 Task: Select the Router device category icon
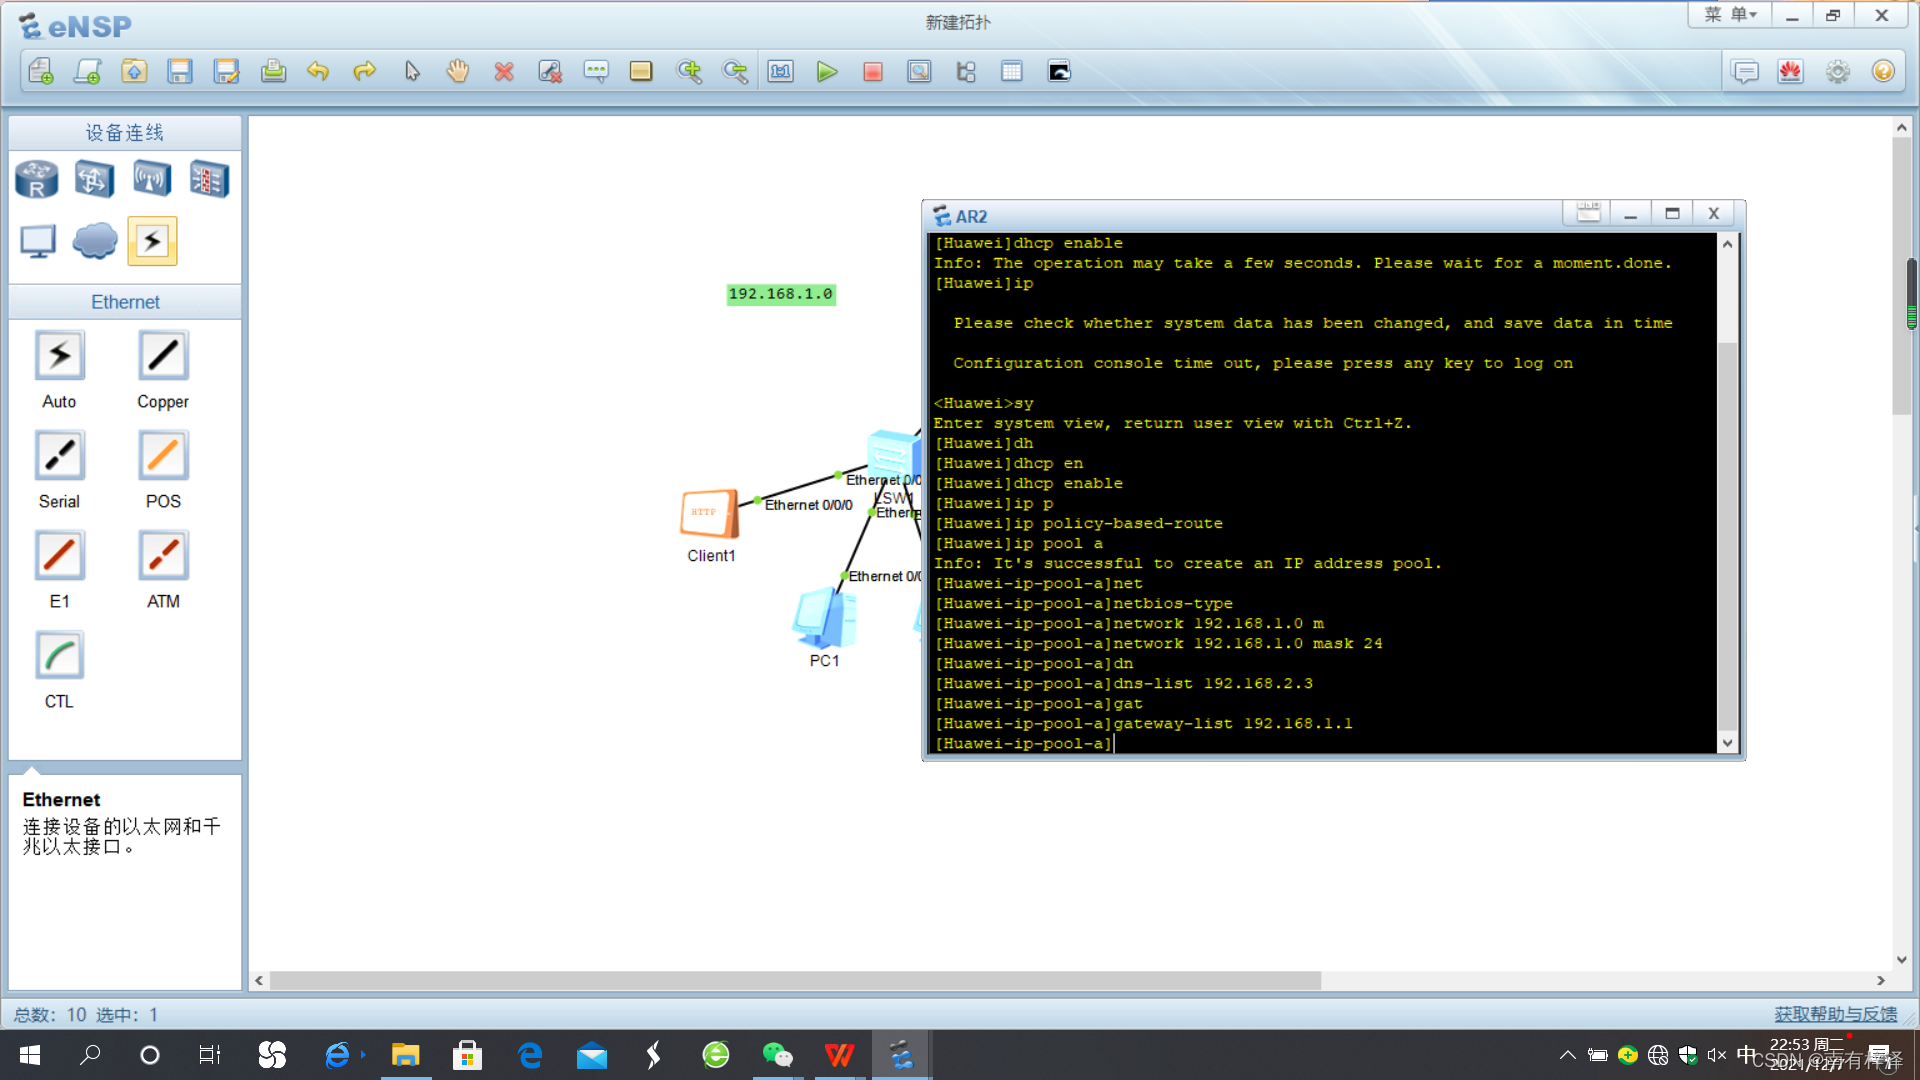point(37,180)
